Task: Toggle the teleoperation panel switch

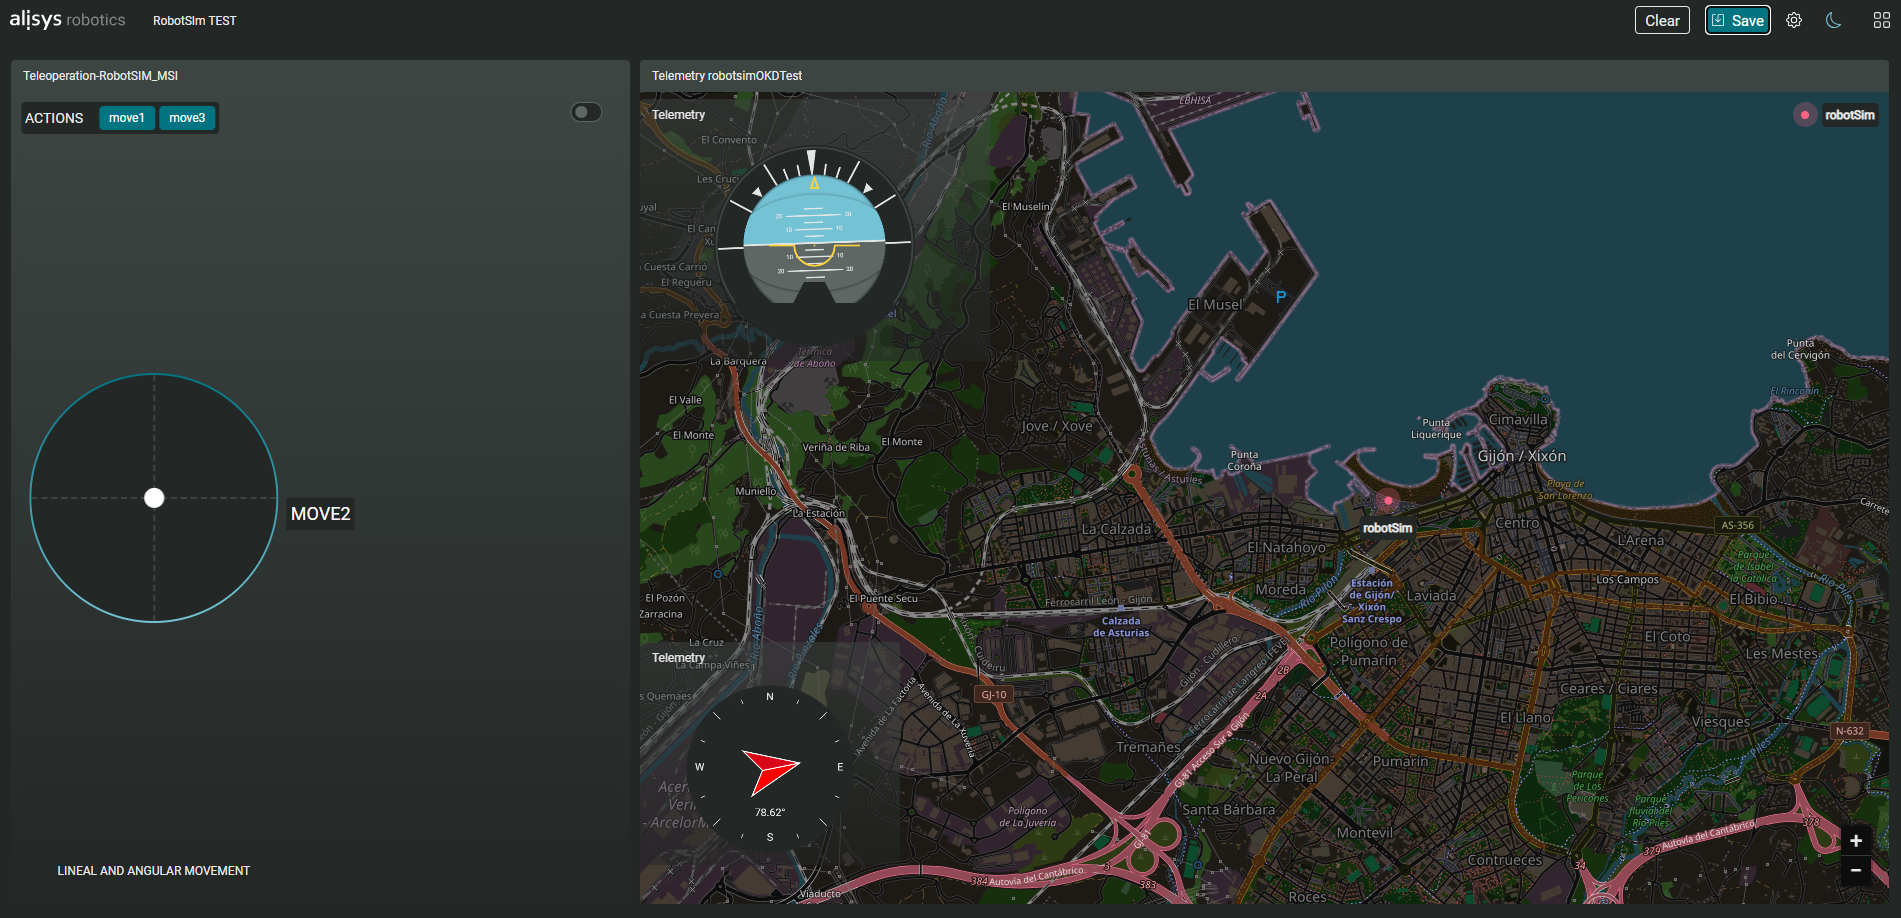Action: [586, 112]
